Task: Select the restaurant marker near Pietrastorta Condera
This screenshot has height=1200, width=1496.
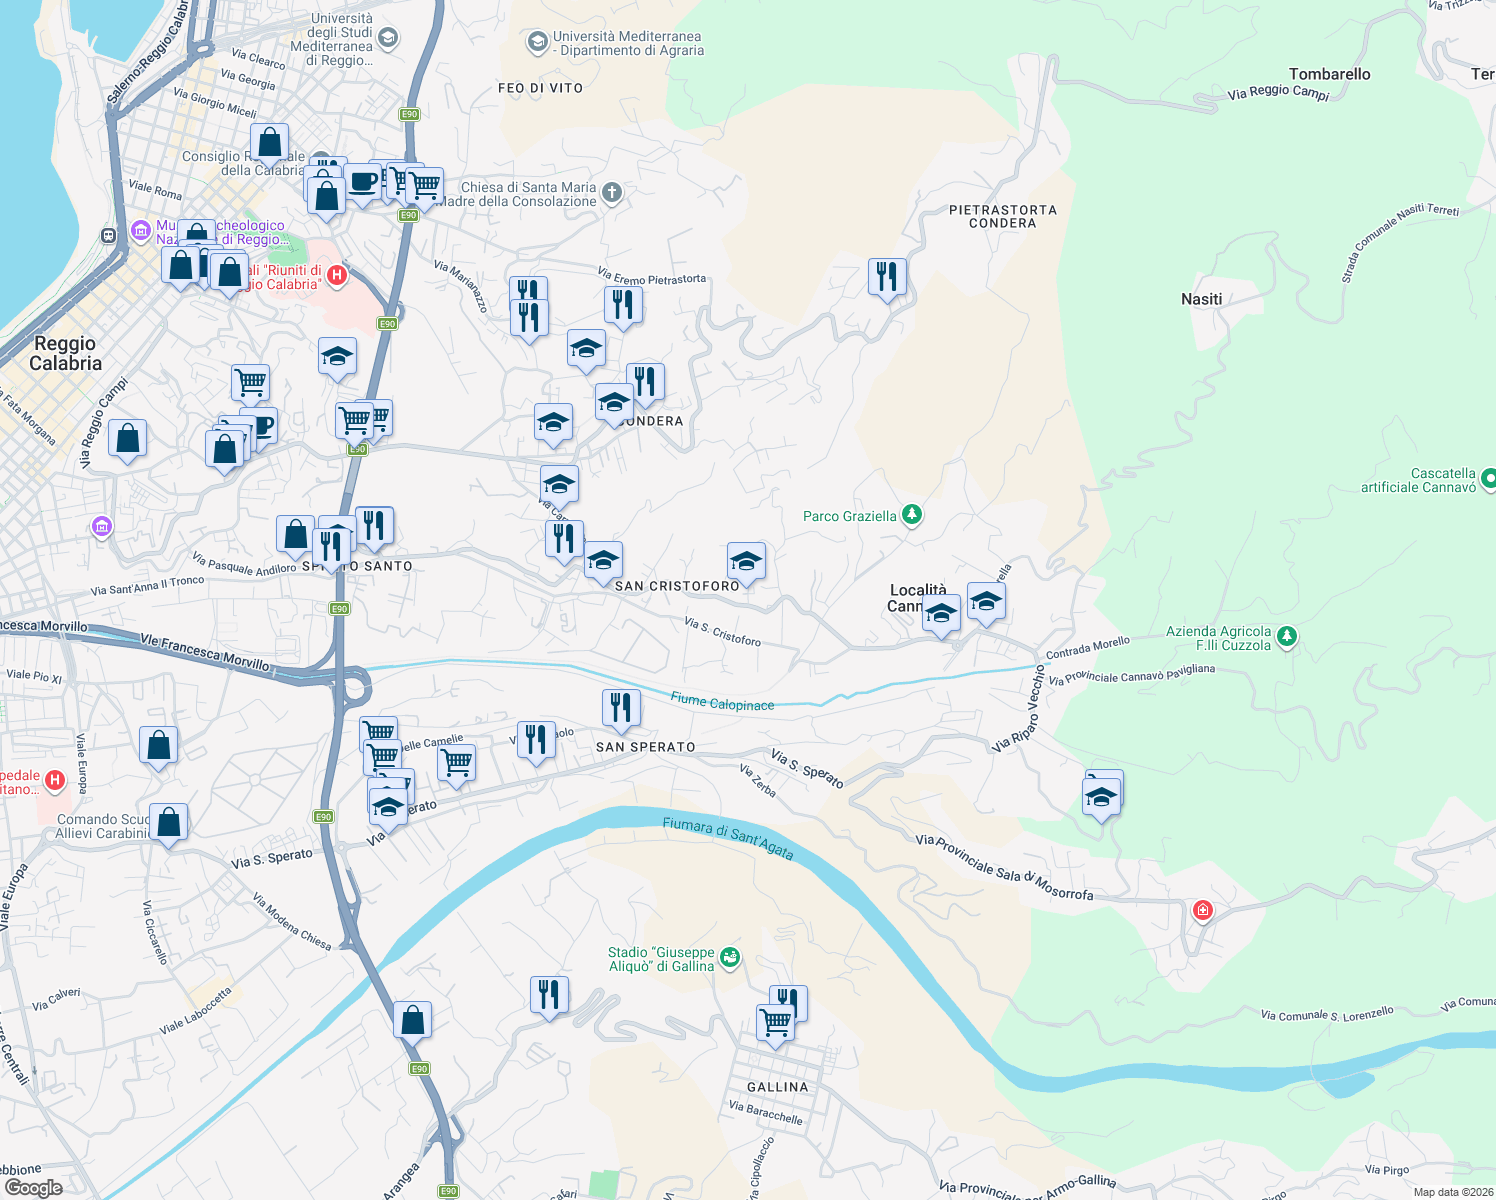Action: coord(886,278)
